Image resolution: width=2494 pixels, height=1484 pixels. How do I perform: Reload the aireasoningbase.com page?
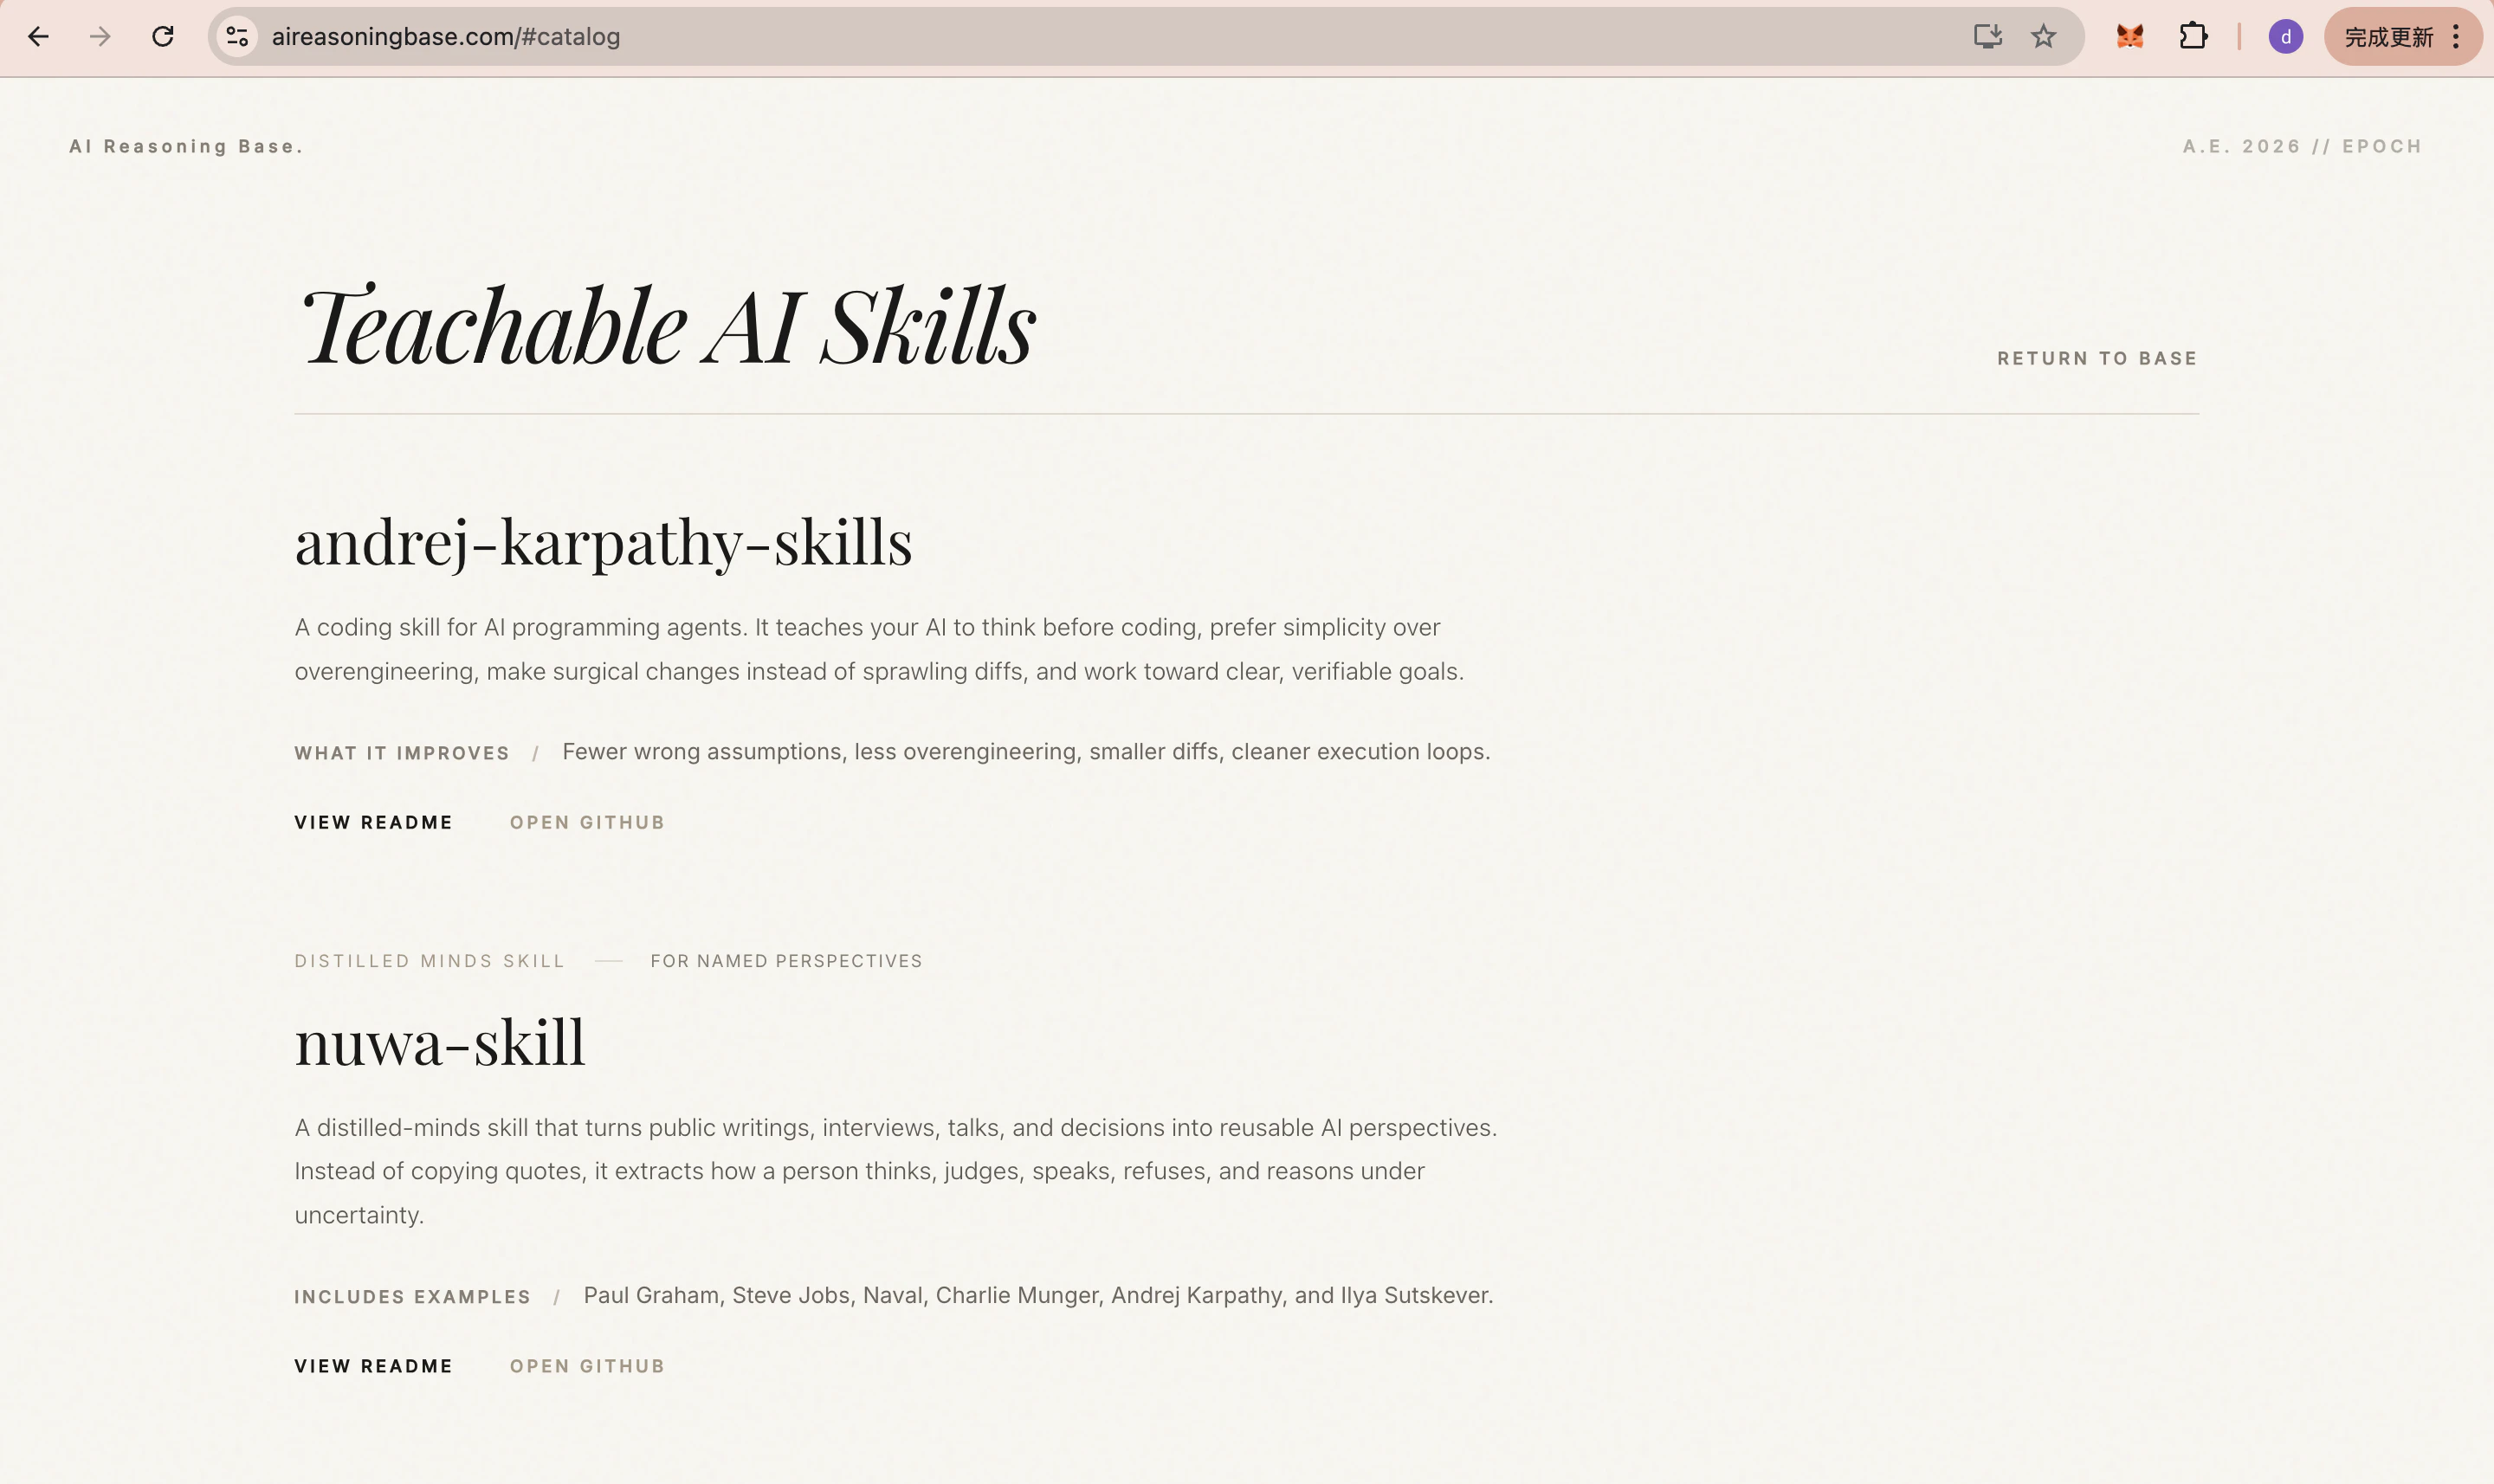[x=161, y=37]
